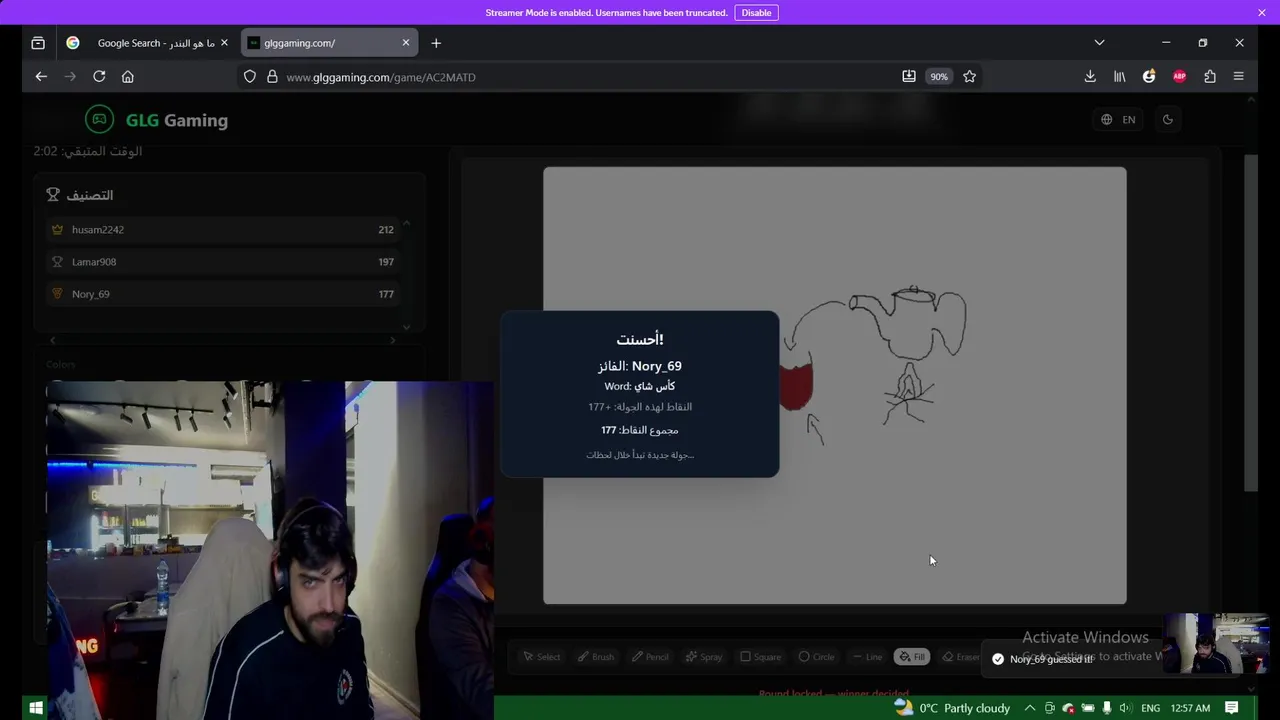
Task: Pick the Spray tool
Action: (x=704, y=657)
